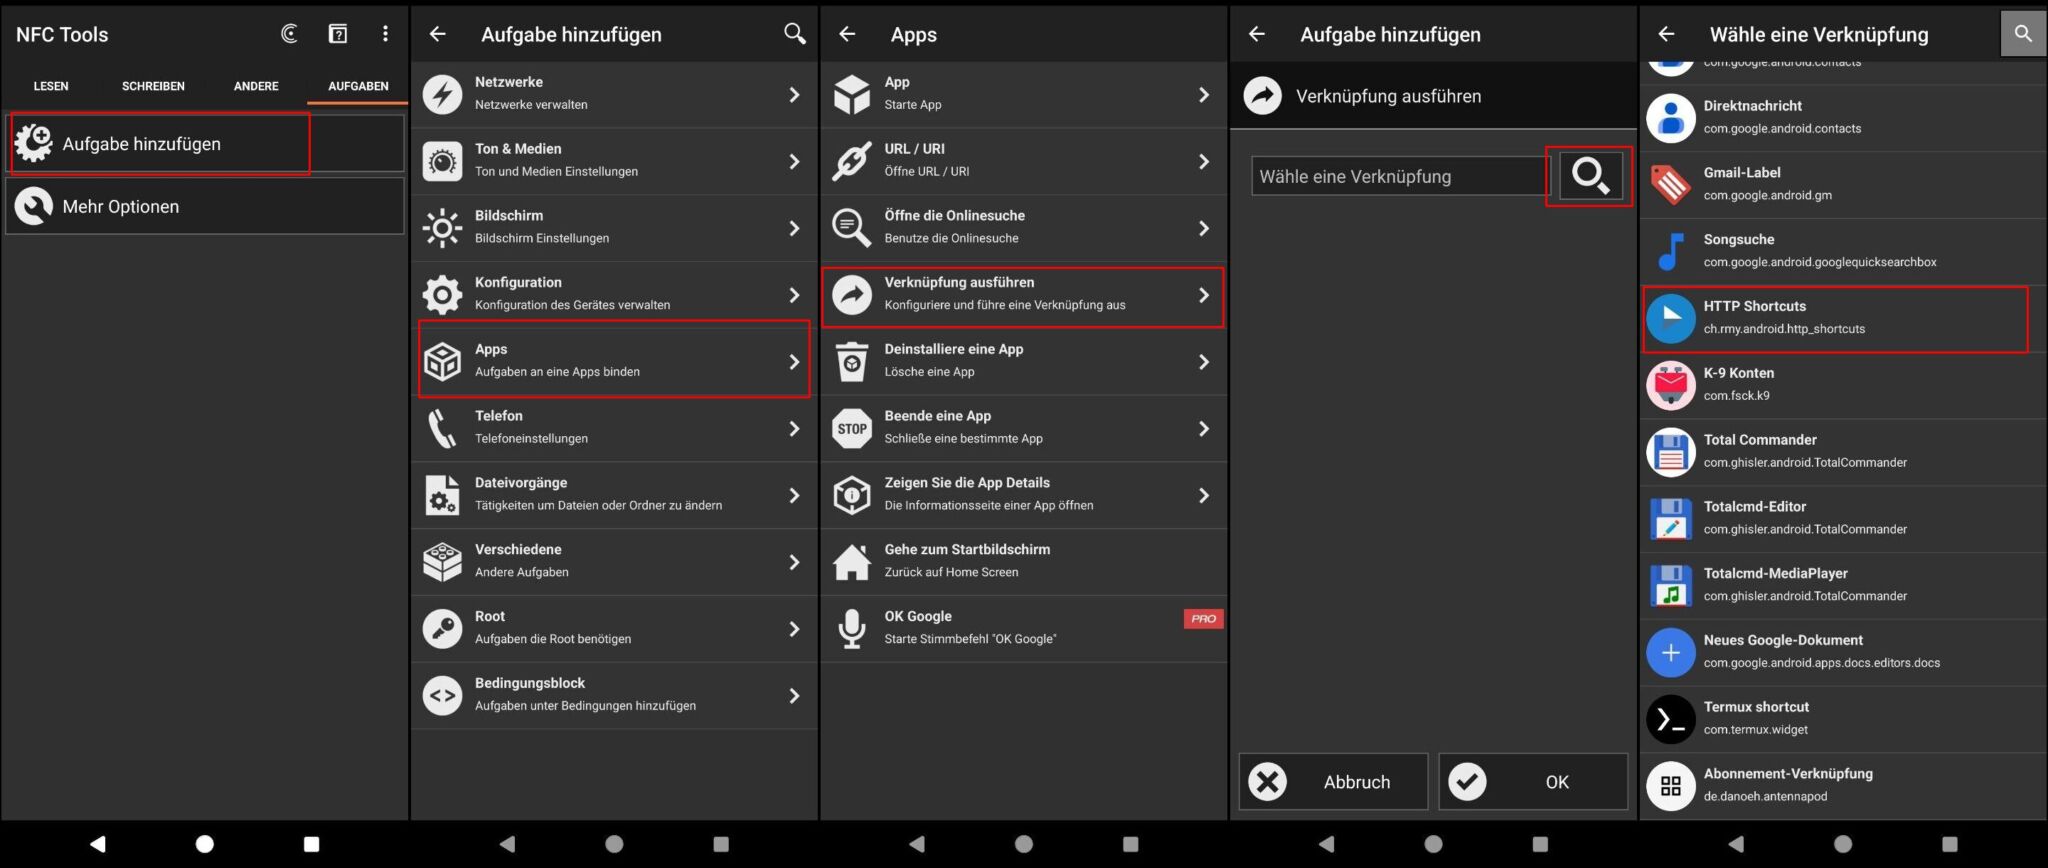Click the URL / URI link icon
The height and width of the screenshot is (868, 2048).
(852, 161)
